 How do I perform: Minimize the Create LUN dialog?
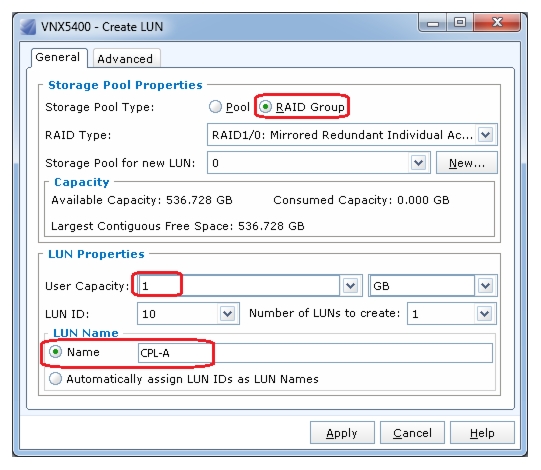(x=432, y=23)
